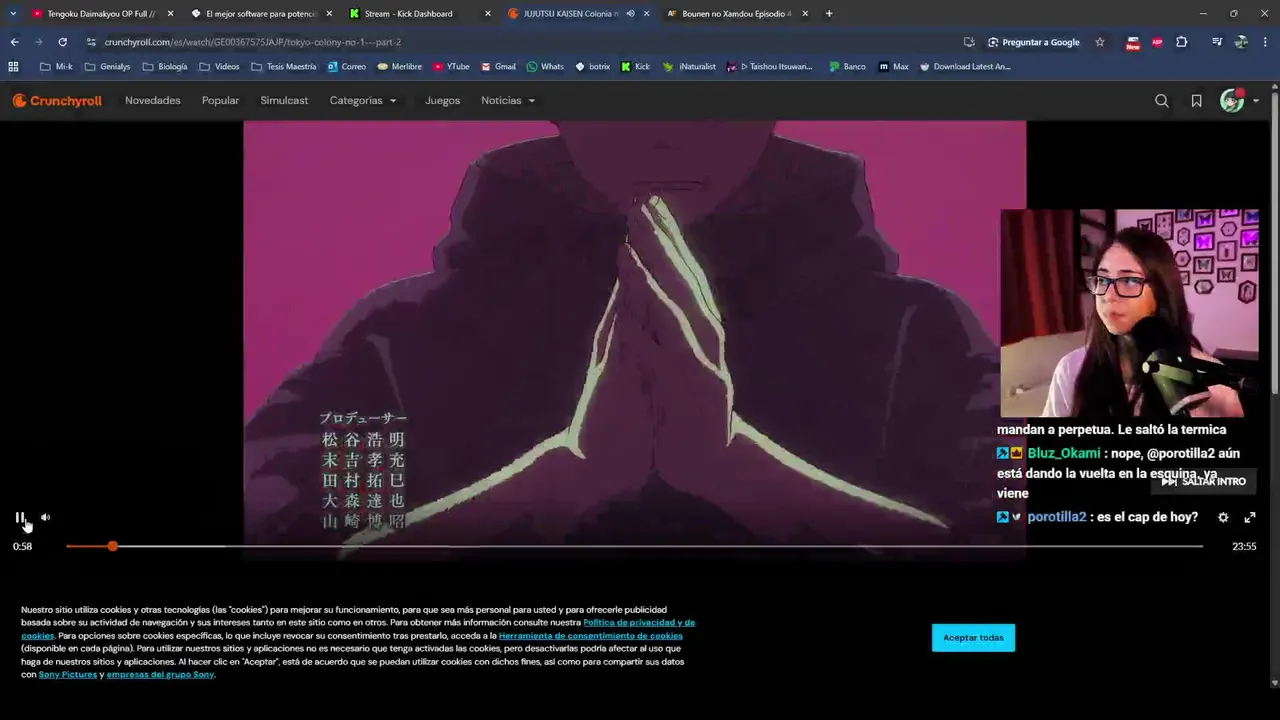Viewport: 1280px width, 720px height.
Task: Enter fullscreen video mode
Action: [x=1249, y=517]
